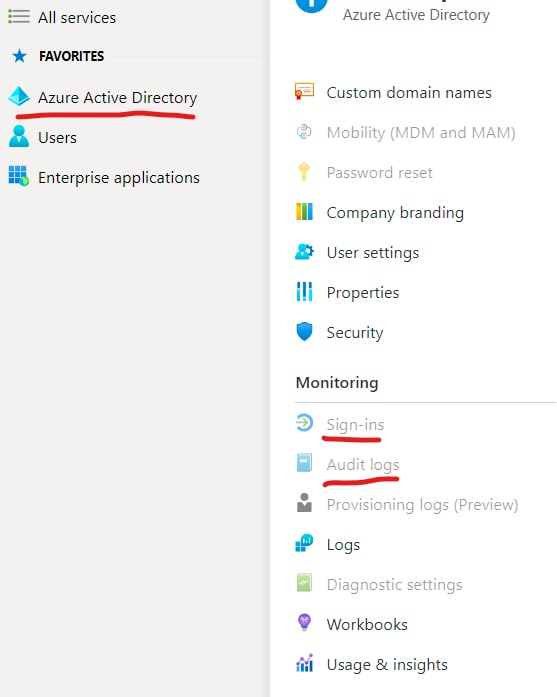This screenshot has height=697, width=557.
Task: Open Sign-ins under Monitoring
Action: pos(355,425)
